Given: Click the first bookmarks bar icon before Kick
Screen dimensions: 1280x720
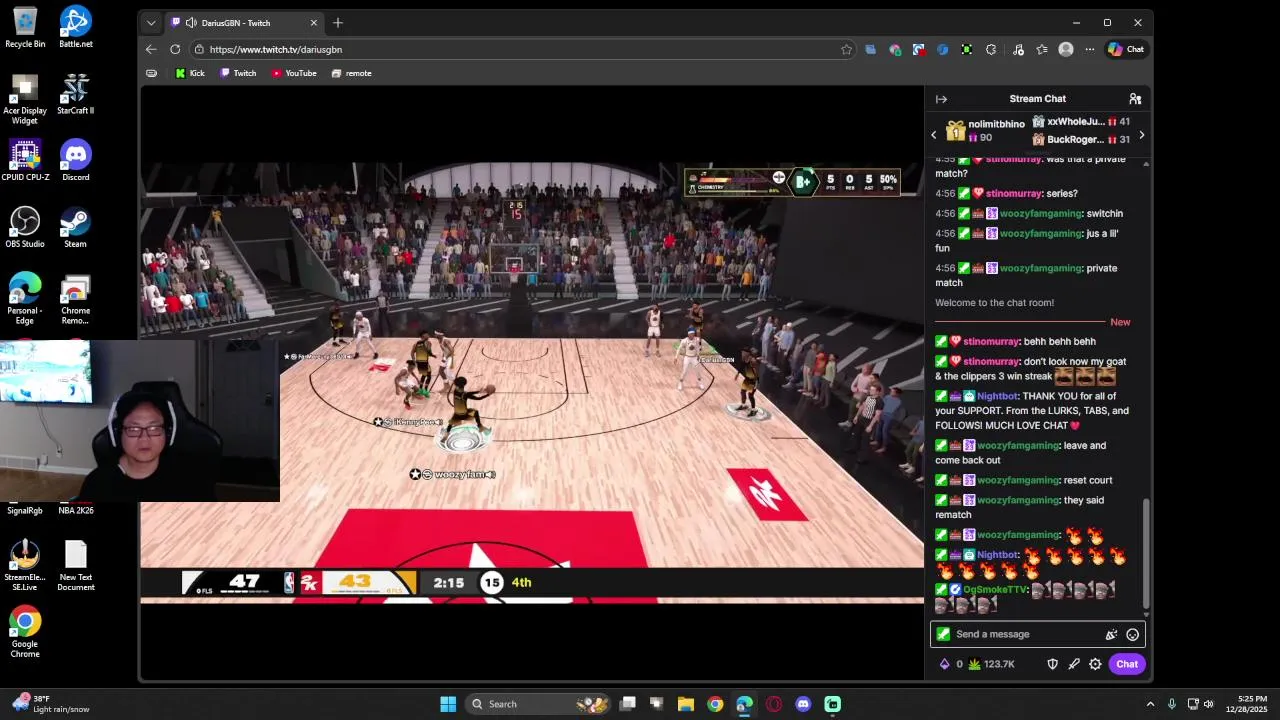Looking at the screenshot, I should pos(151,73).
